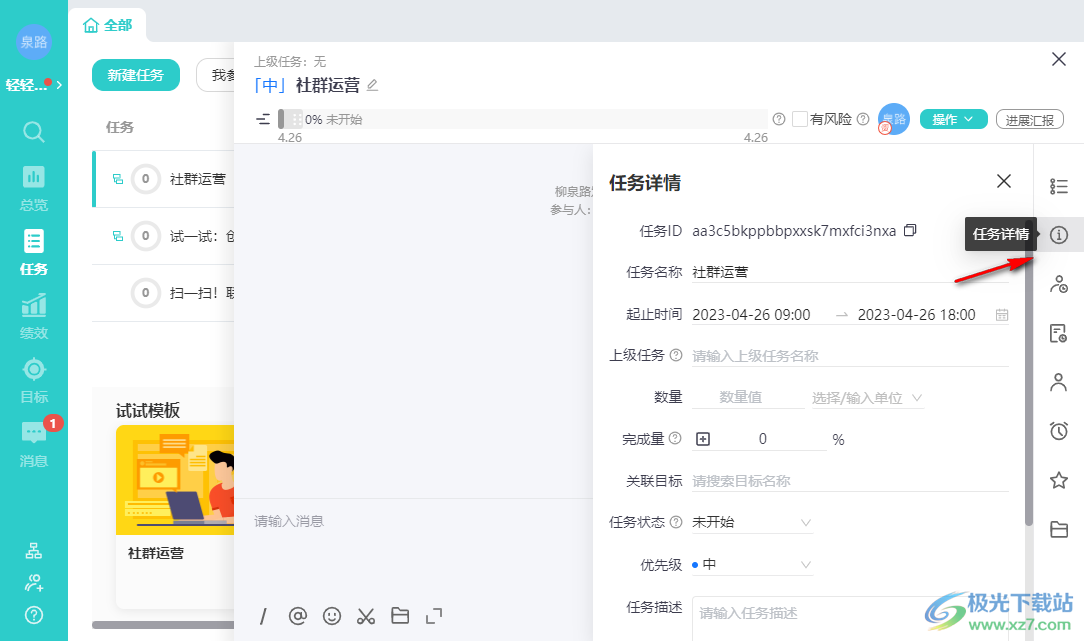Click the star favorite icon in right rail

1058,480
